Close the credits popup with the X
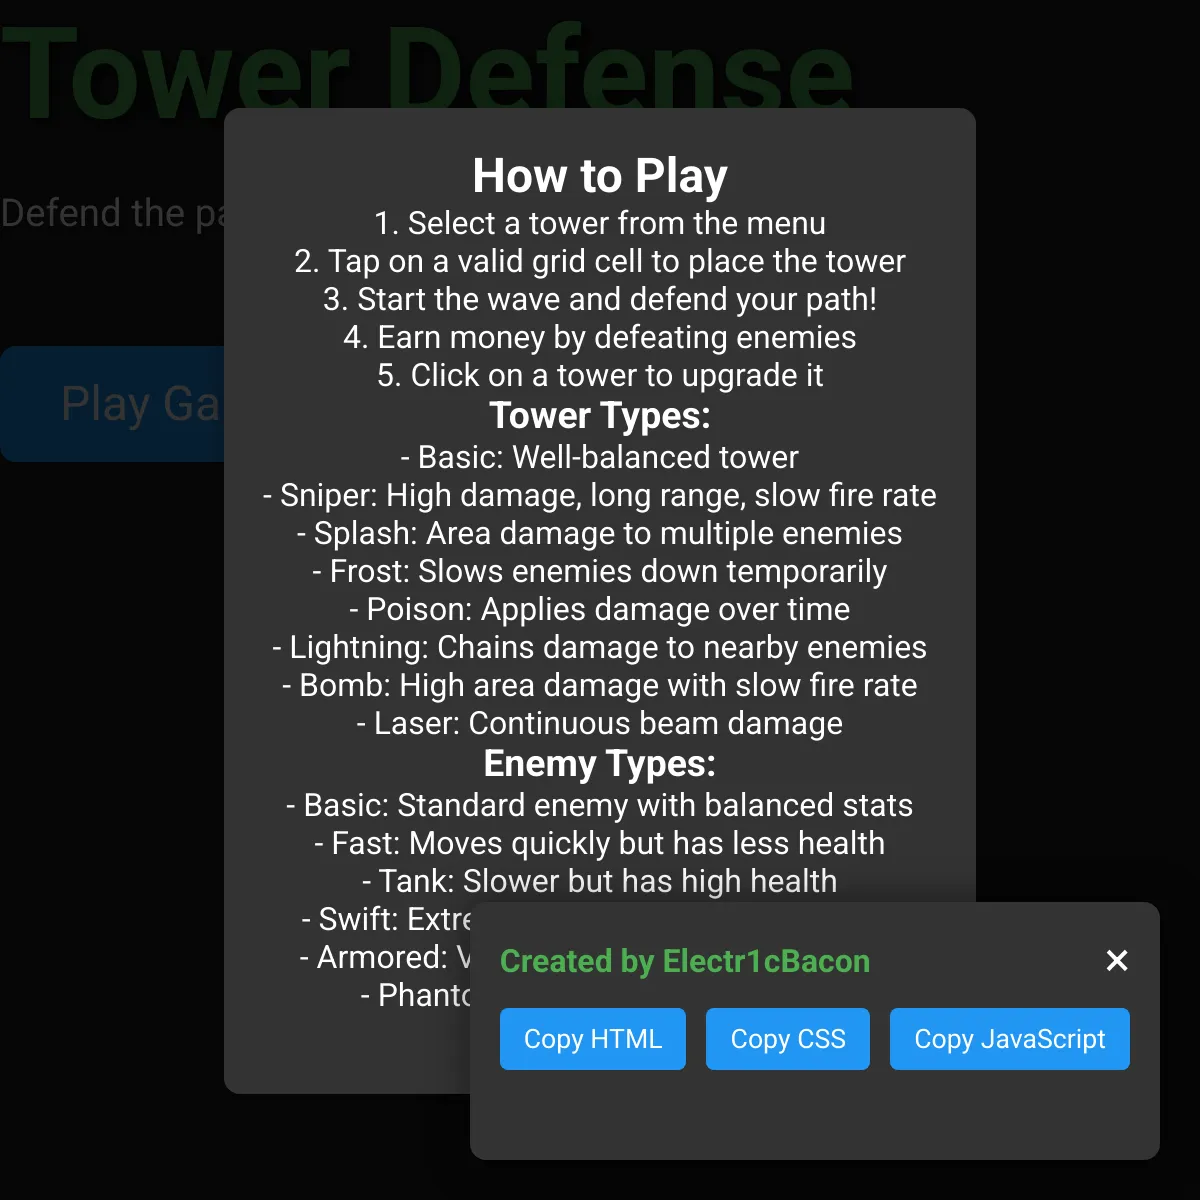Viewport: 1200px width, 1200px height. point(1117,961)
